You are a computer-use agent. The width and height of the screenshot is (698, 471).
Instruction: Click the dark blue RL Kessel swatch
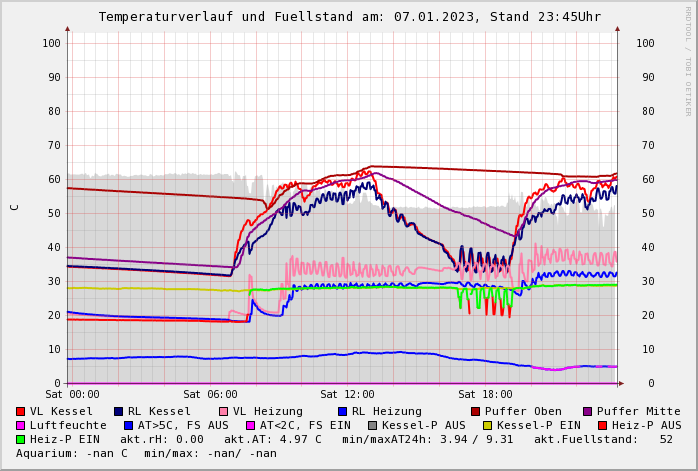[119, 411]
